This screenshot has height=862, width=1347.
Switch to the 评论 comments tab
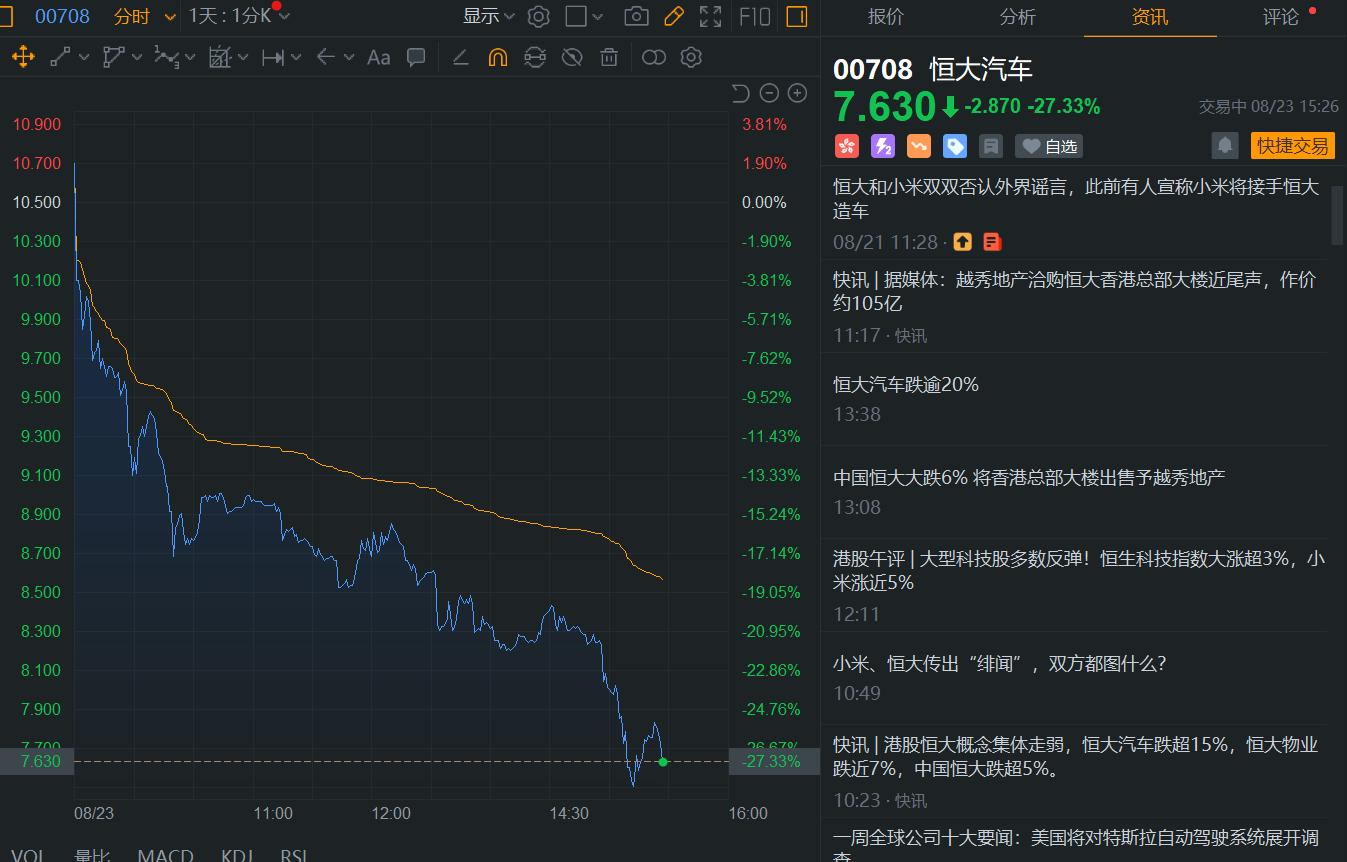(x=1281, y=17)
